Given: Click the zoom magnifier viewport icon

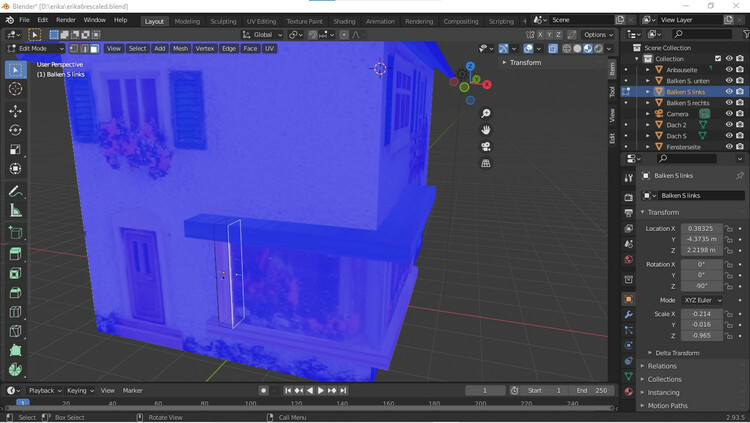Looking at the screenshot, I should click(x=486, y=113).
